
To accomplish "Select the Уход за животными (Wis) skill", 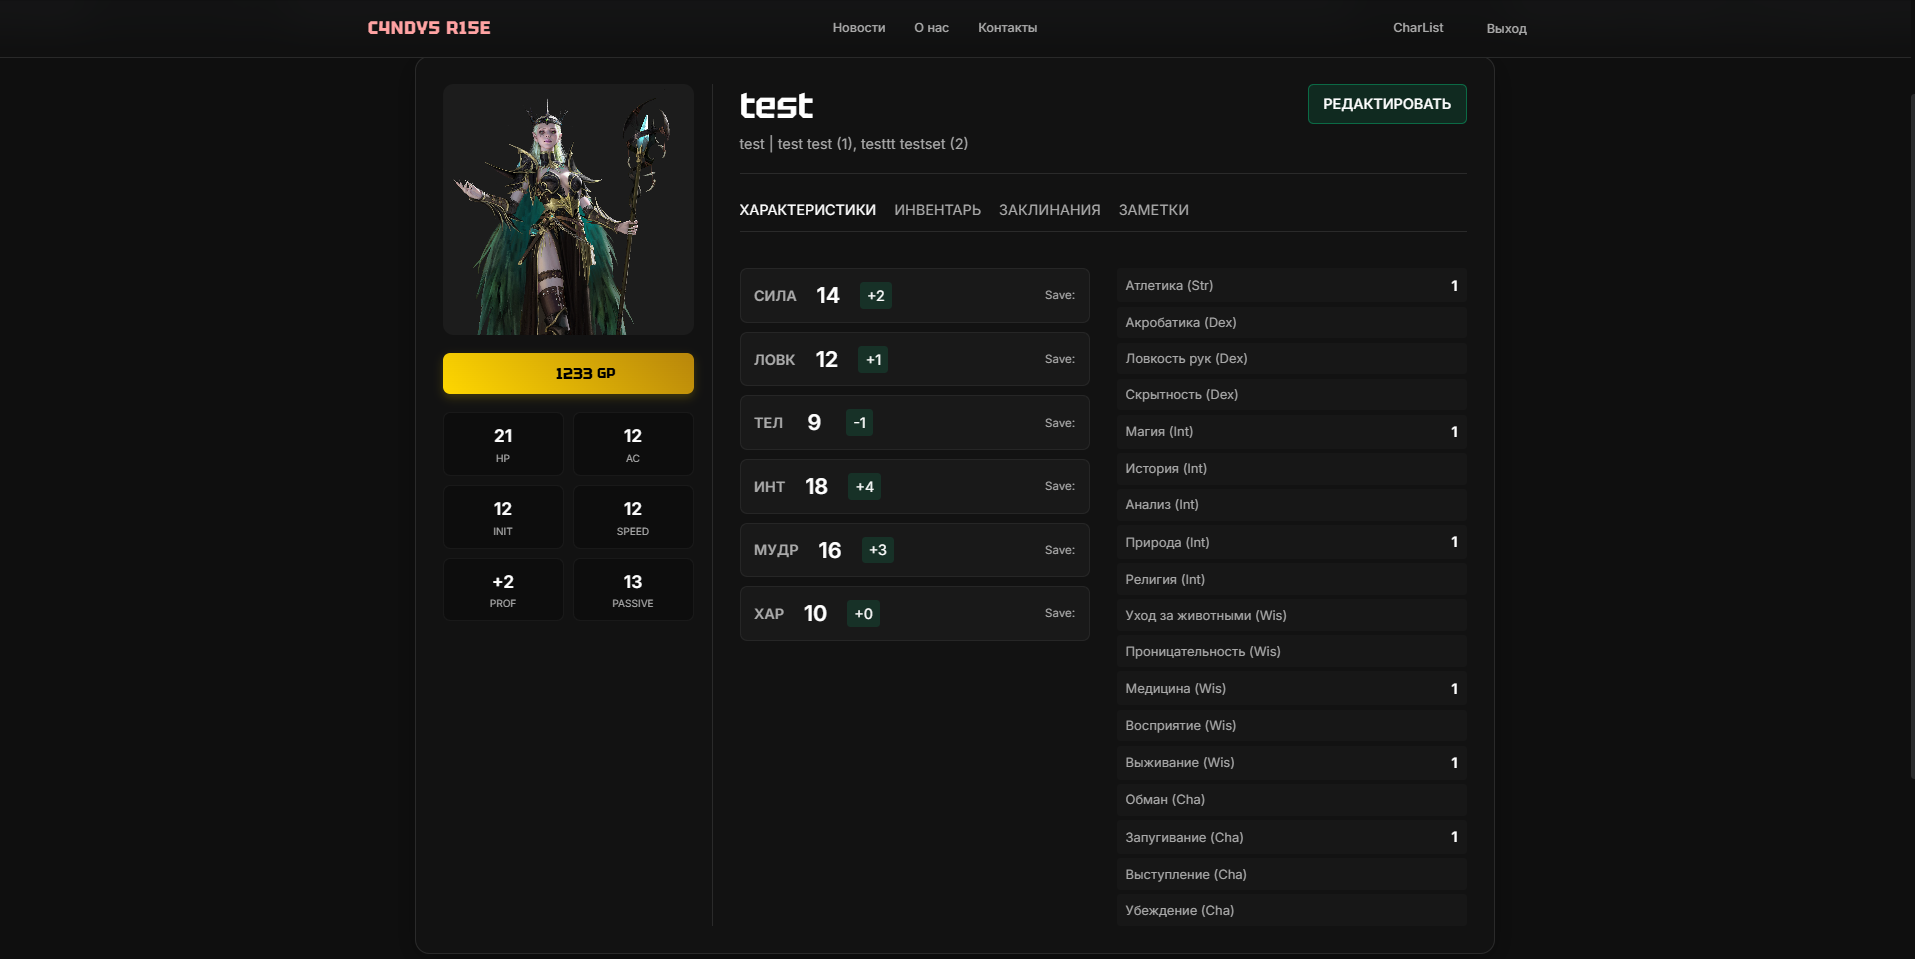I will tap(1291, 615).
